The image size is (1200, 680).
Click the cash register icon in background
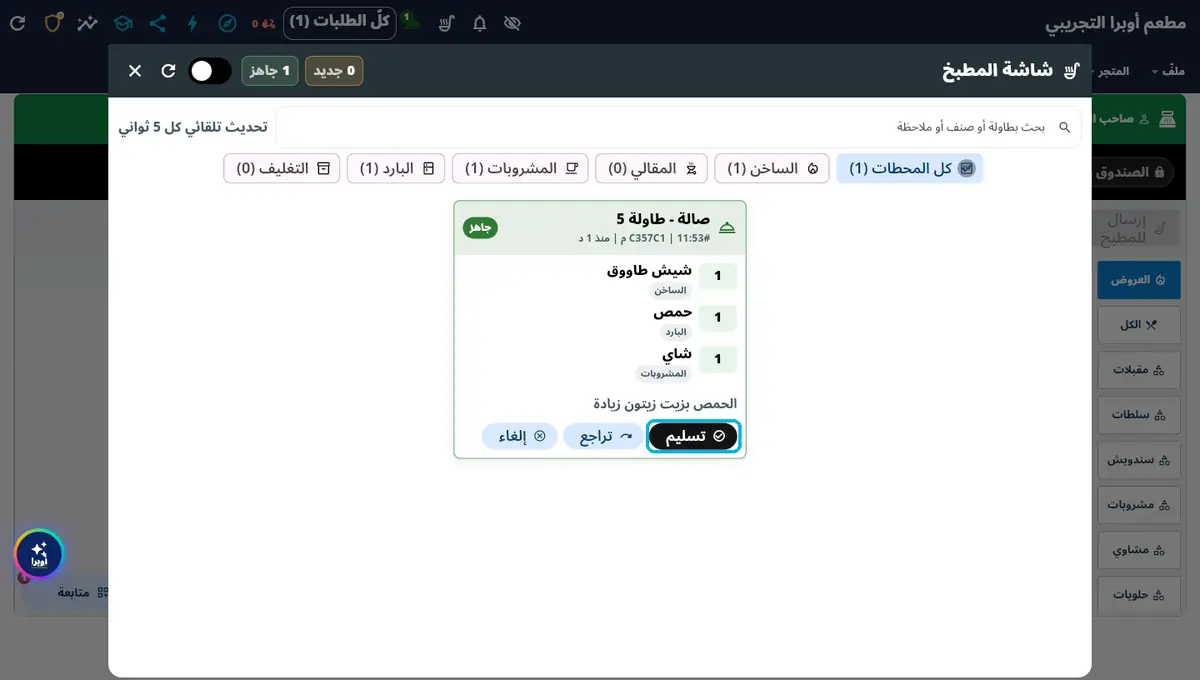pyautogui.click(x=1167, y=119)
